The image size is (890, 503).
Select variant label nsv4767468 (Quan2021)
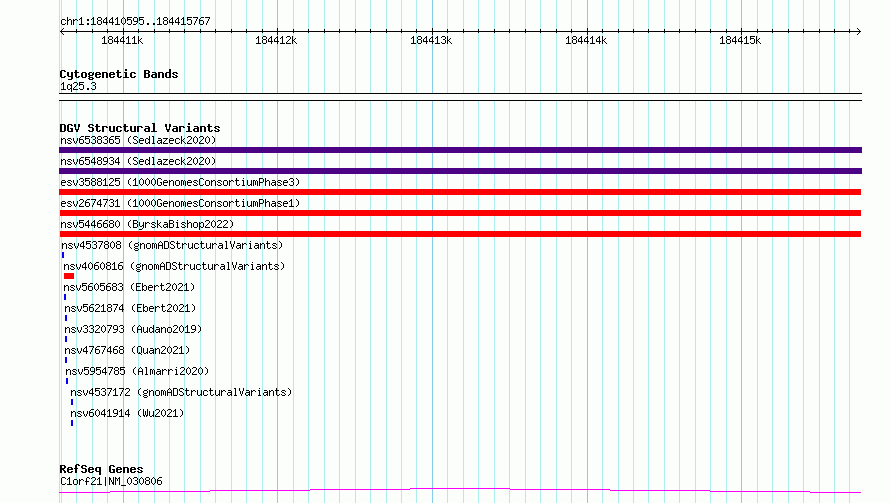(127, 350)
